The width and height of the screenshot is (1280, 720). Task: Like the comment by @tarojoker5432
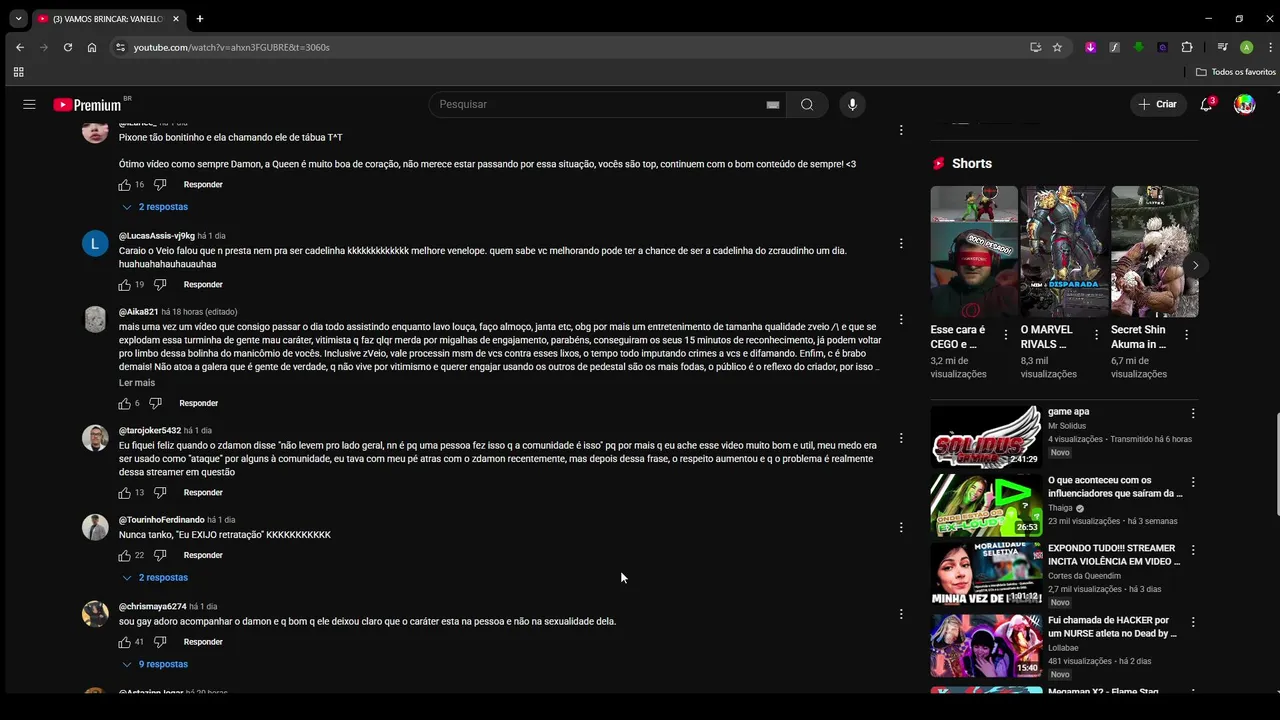(125, 492)
